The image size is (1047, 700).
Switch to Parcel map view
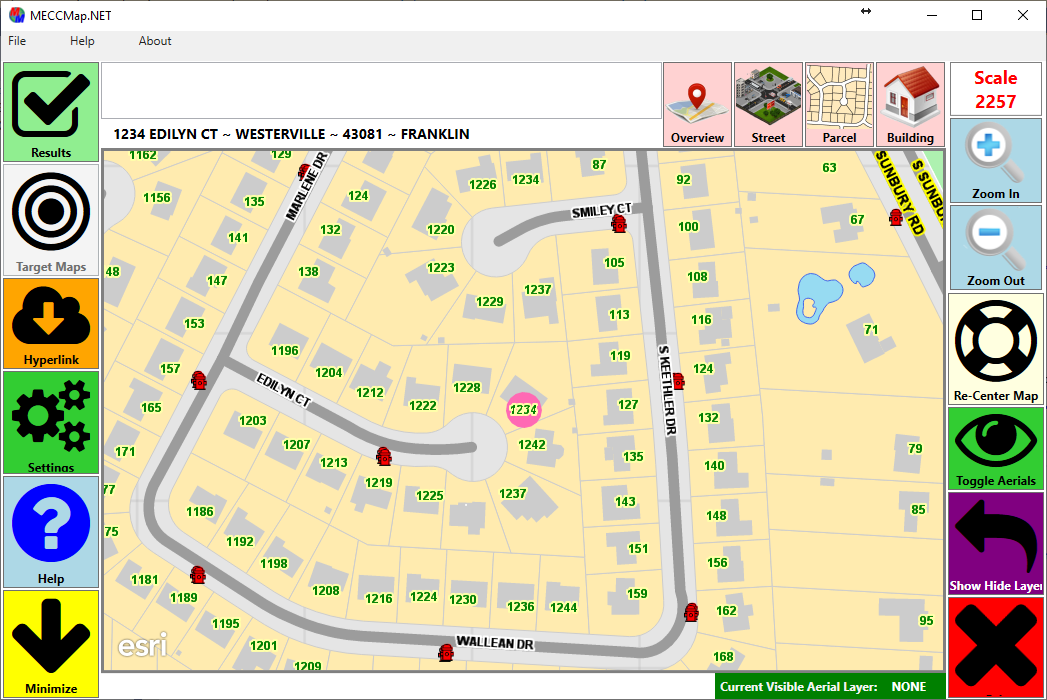(x=839, y=104)
